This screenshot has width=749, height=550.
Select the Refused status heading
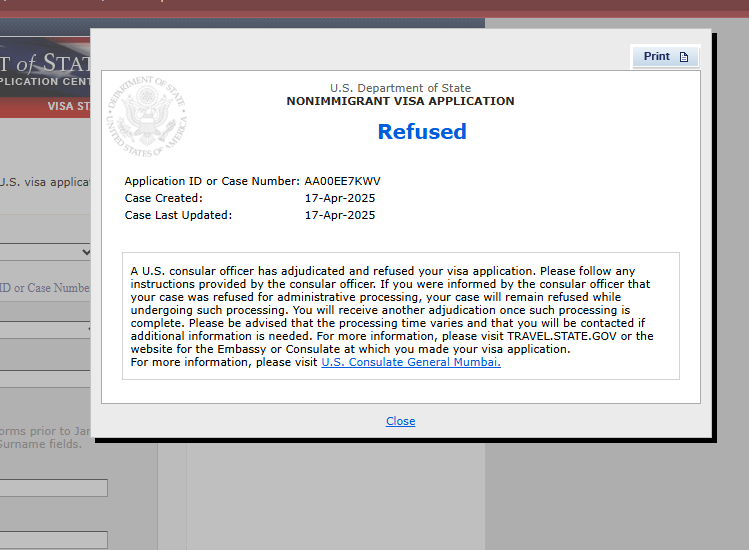point(422,131)
